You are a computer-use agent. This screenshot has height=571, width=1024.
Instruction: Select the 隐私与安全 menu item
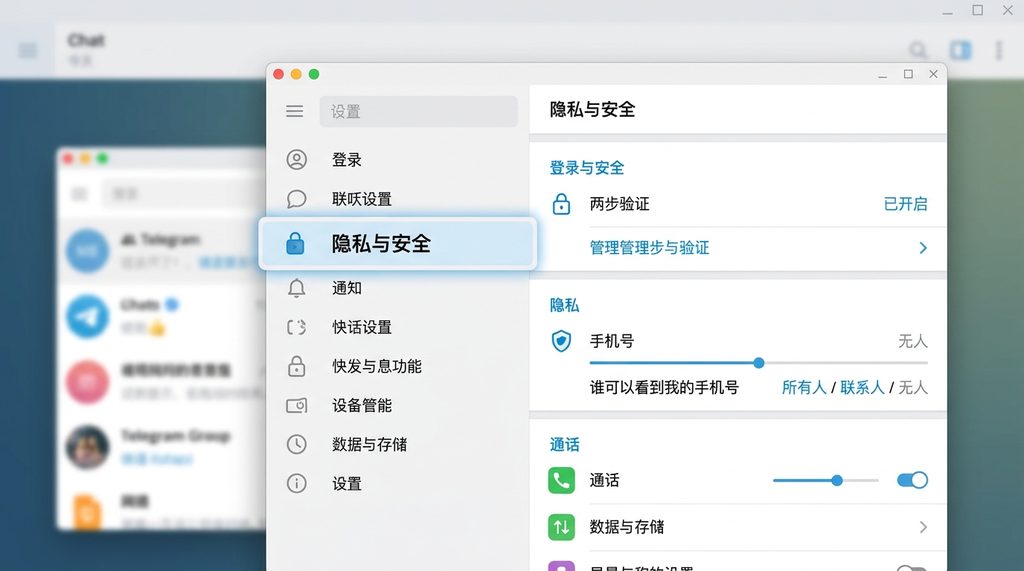398,244
